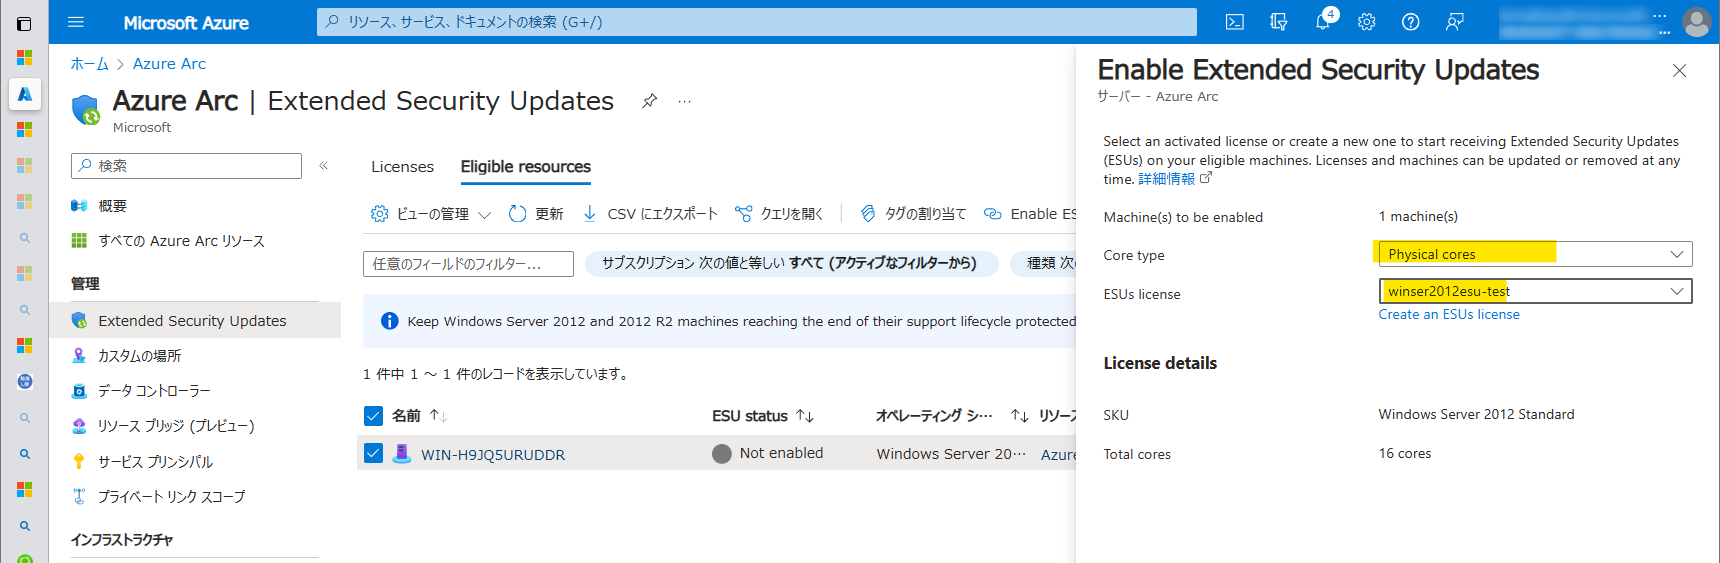Open the more options ellipsis beside the title
Screen dimensions: 1720x563
[x=684, y=101]
